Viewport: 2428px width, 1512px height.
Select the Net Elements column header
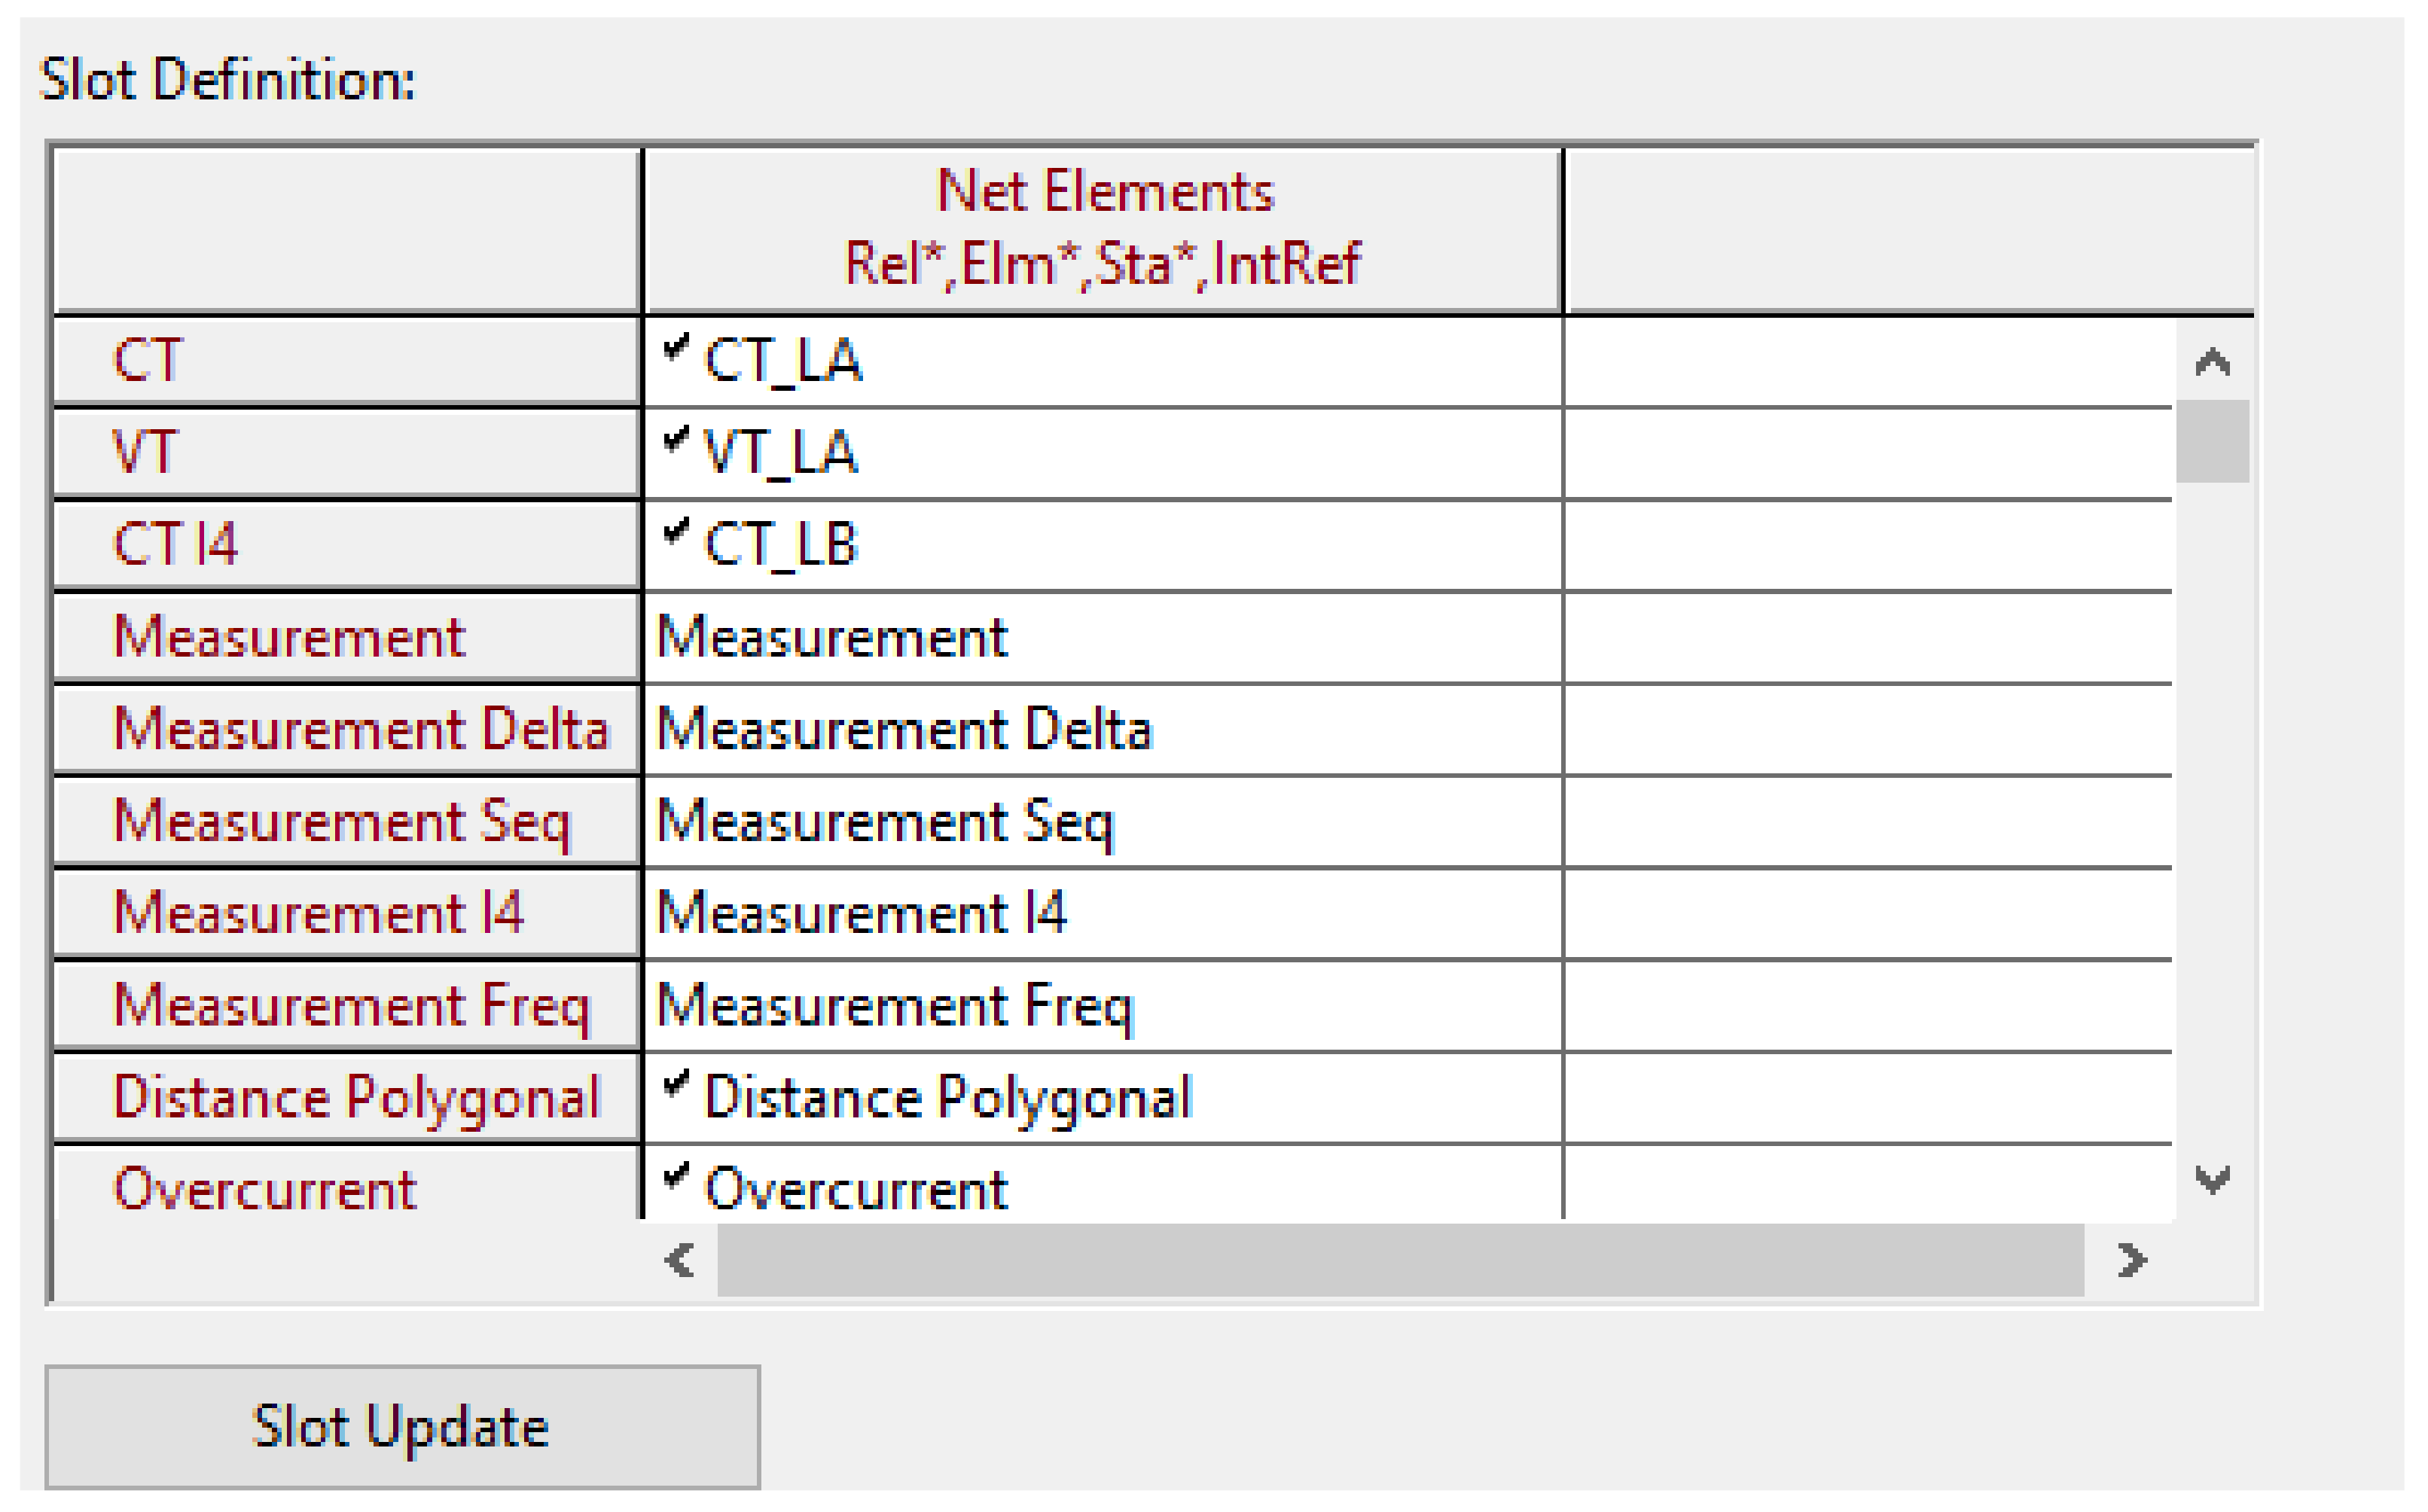1103,228
